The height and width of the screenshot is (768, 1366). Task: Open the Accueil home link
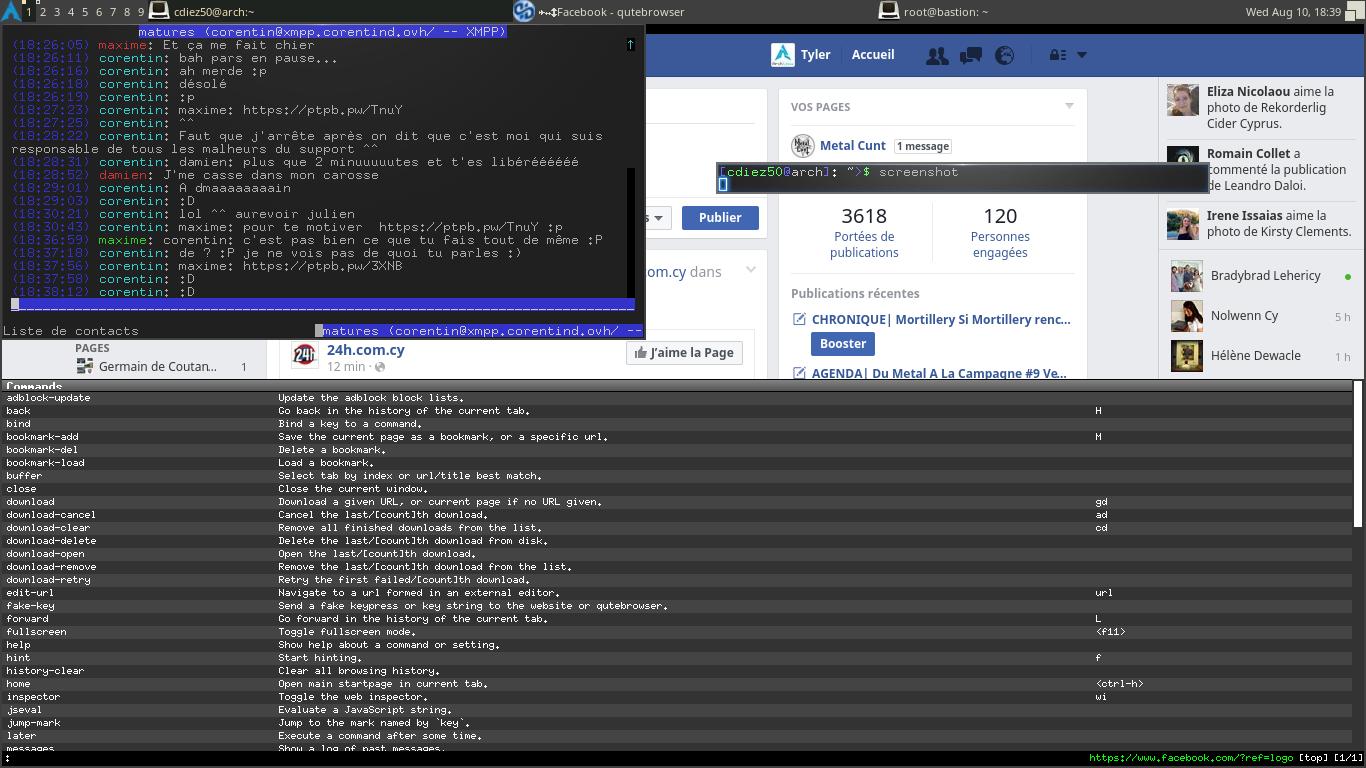(873, 55)
